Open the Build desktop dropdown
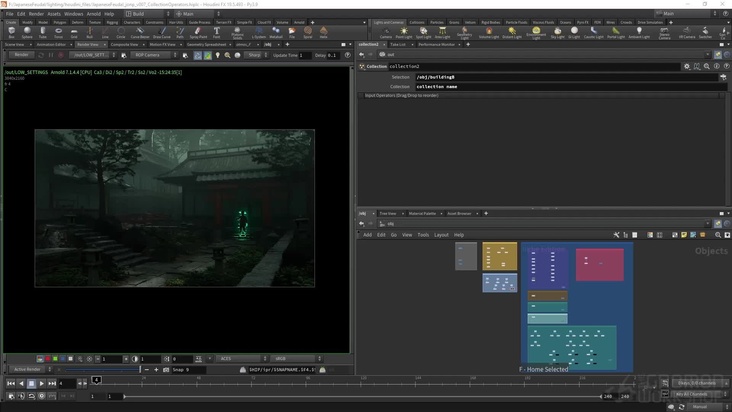Image resolution: width=732 pixels, height=412 pixels. pos(147,14)
